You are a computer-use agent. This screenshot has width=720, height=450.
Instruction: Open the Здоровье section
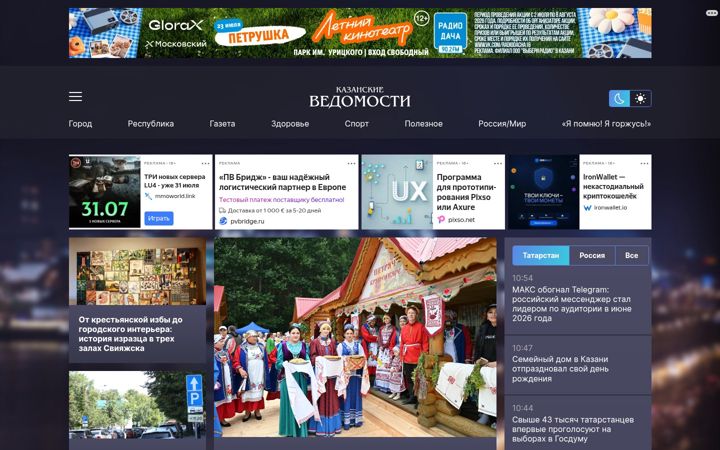click(x=290, y=124)
